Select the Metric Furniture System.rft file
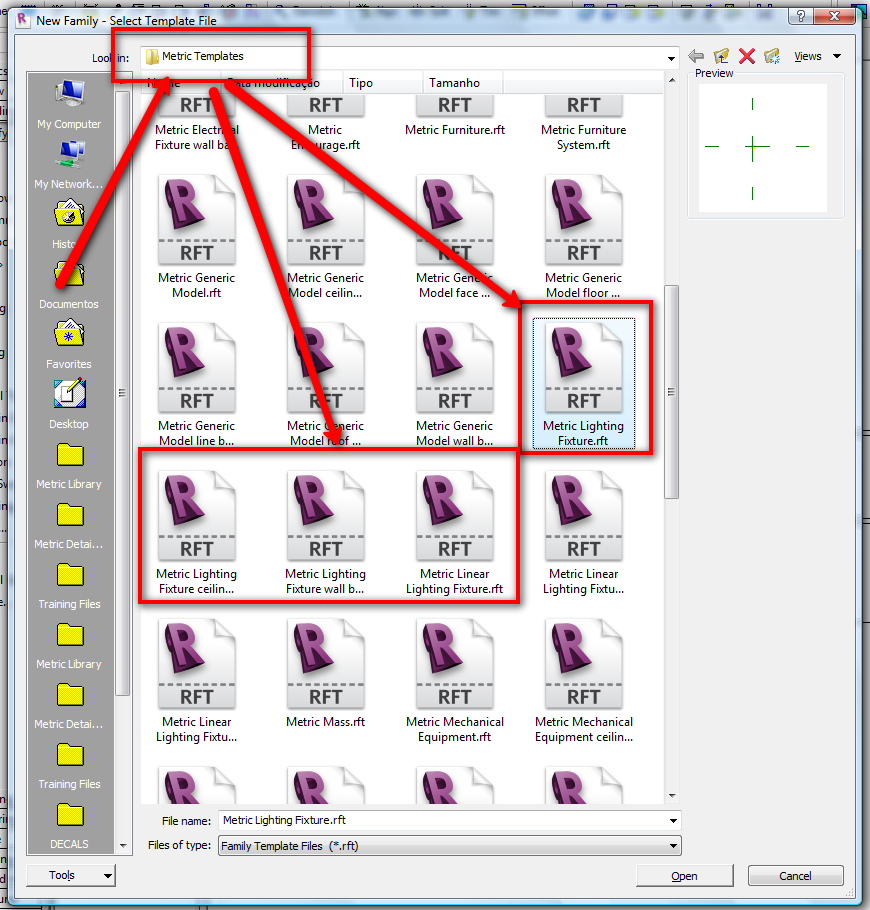This screenshot has width=870, height=910. (583, 124)
